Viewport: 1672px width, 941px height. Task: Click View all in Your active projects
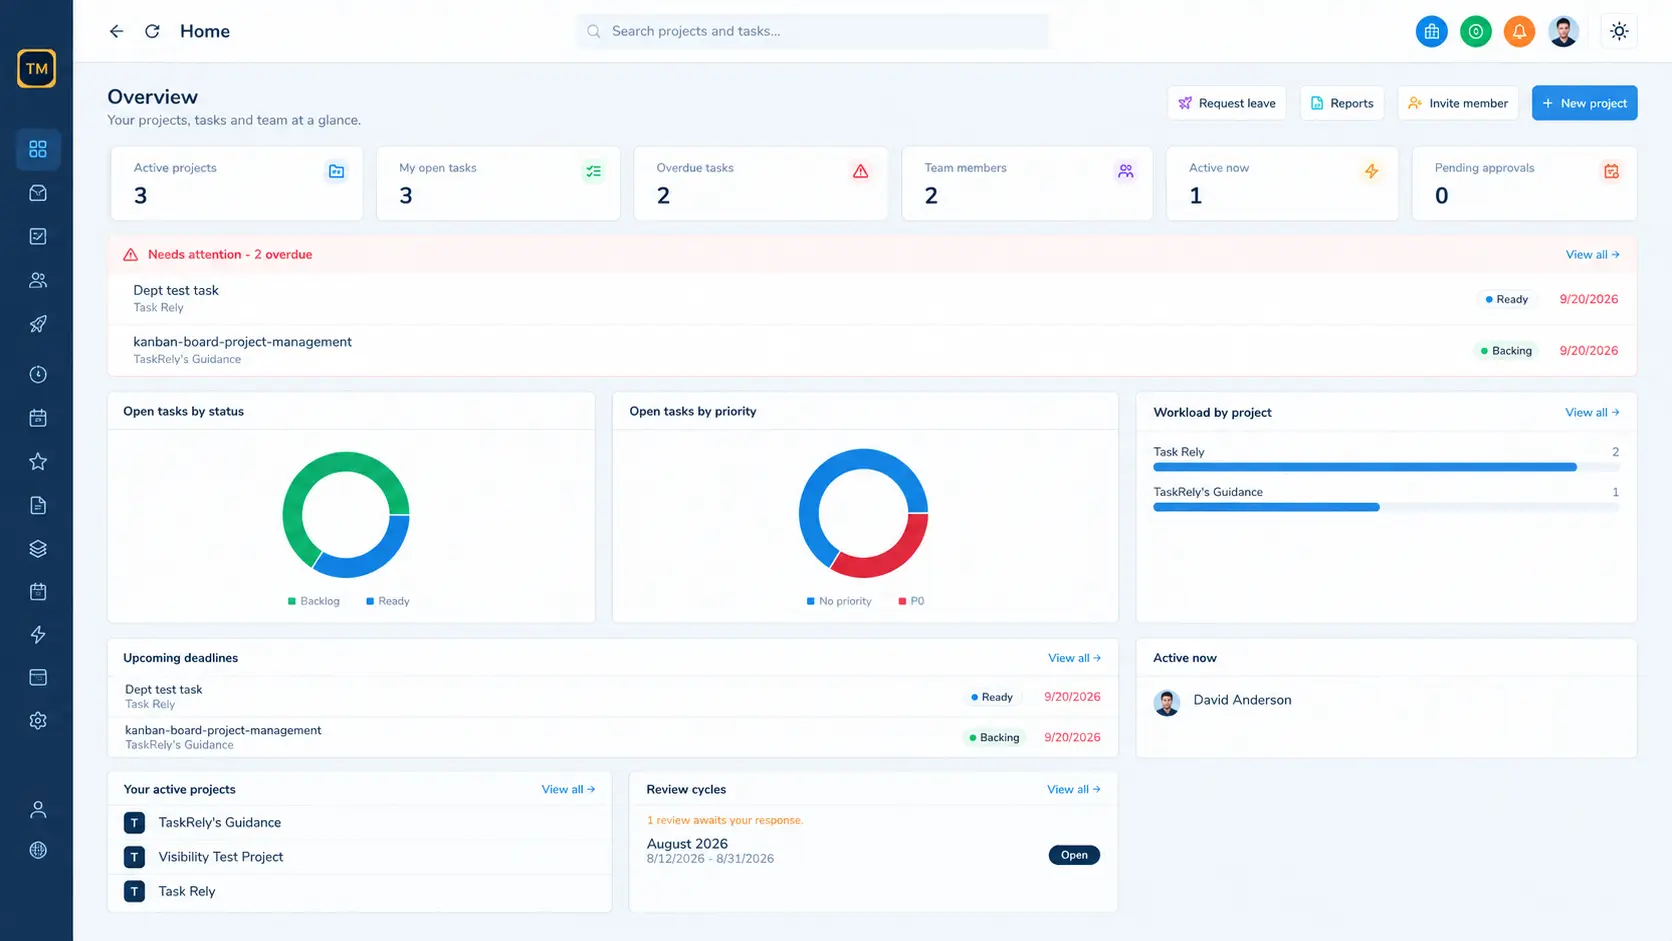point(568,789)
